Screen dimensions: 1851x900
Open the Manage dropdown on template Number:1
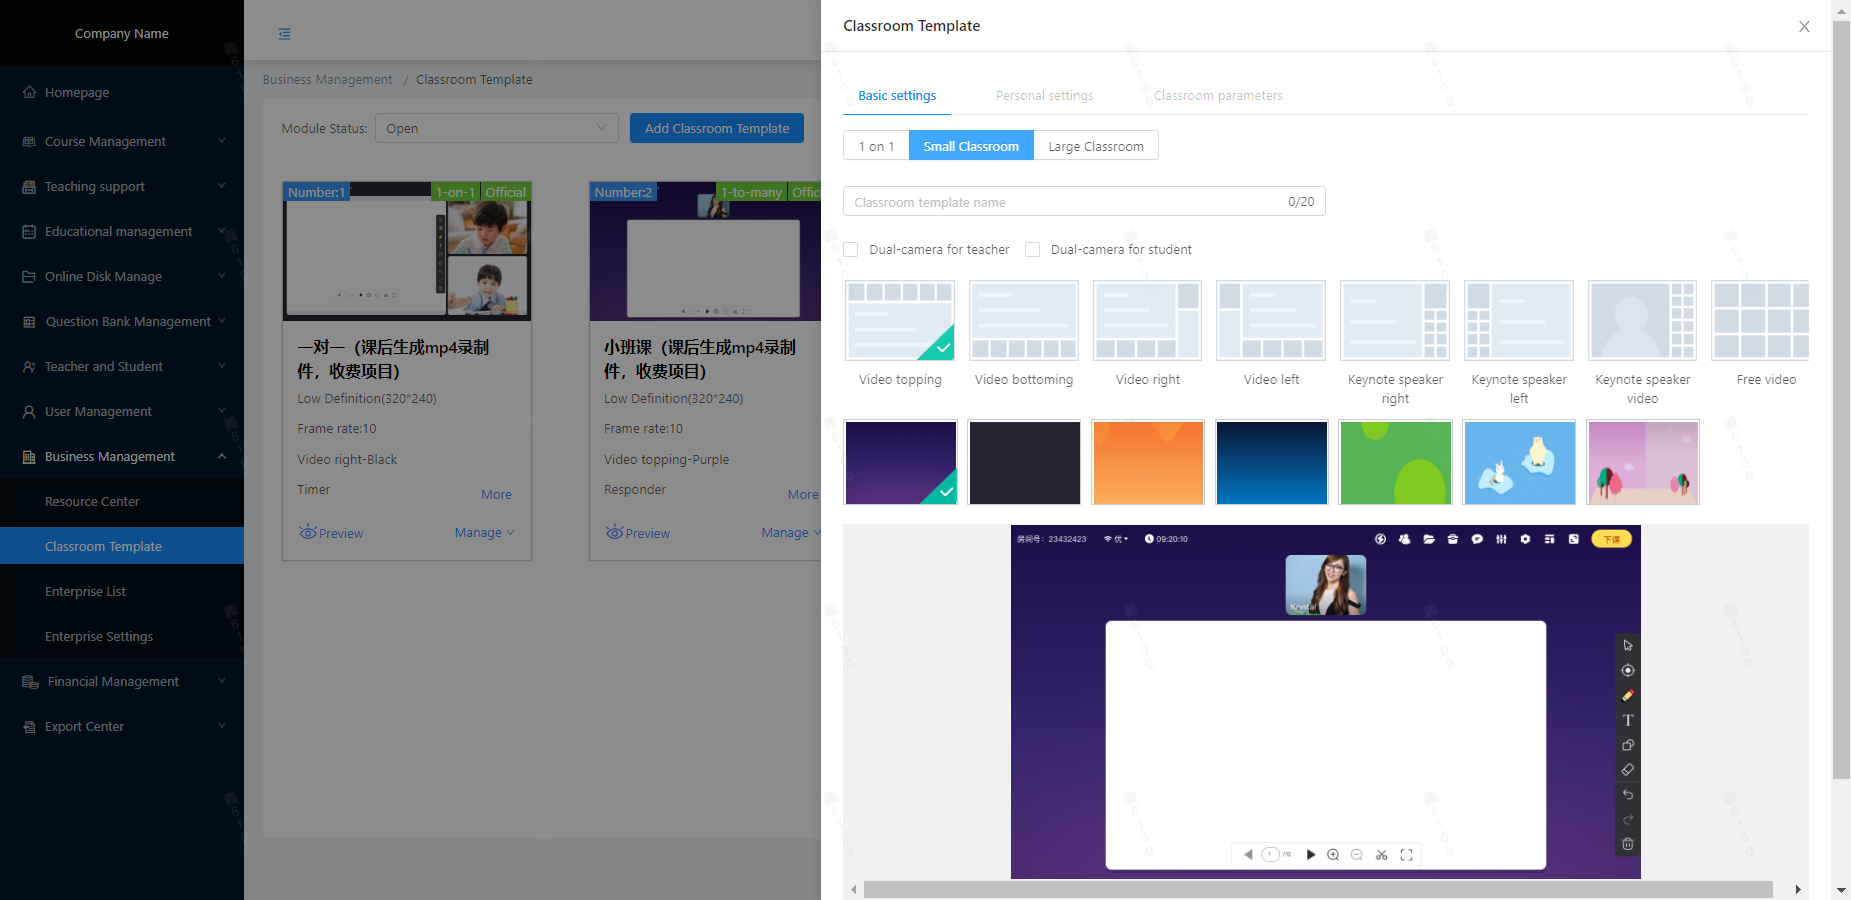tap(484, 533)
